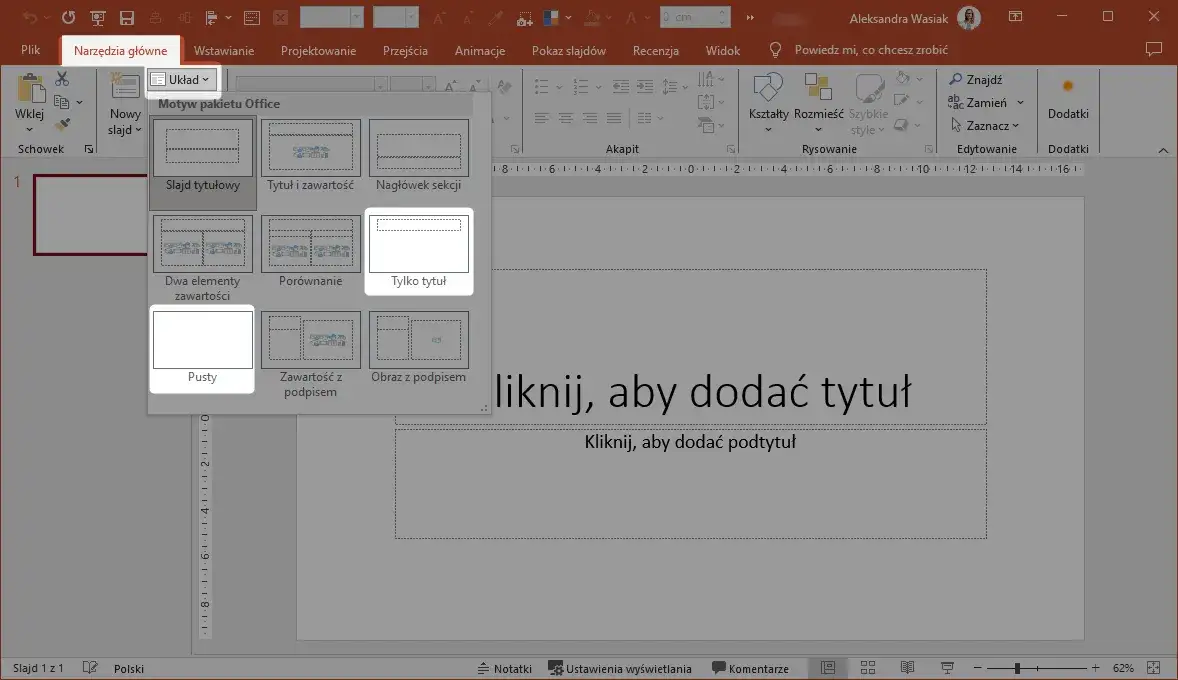Switch to the Wstawianie ribbon tab

(223, 50)
